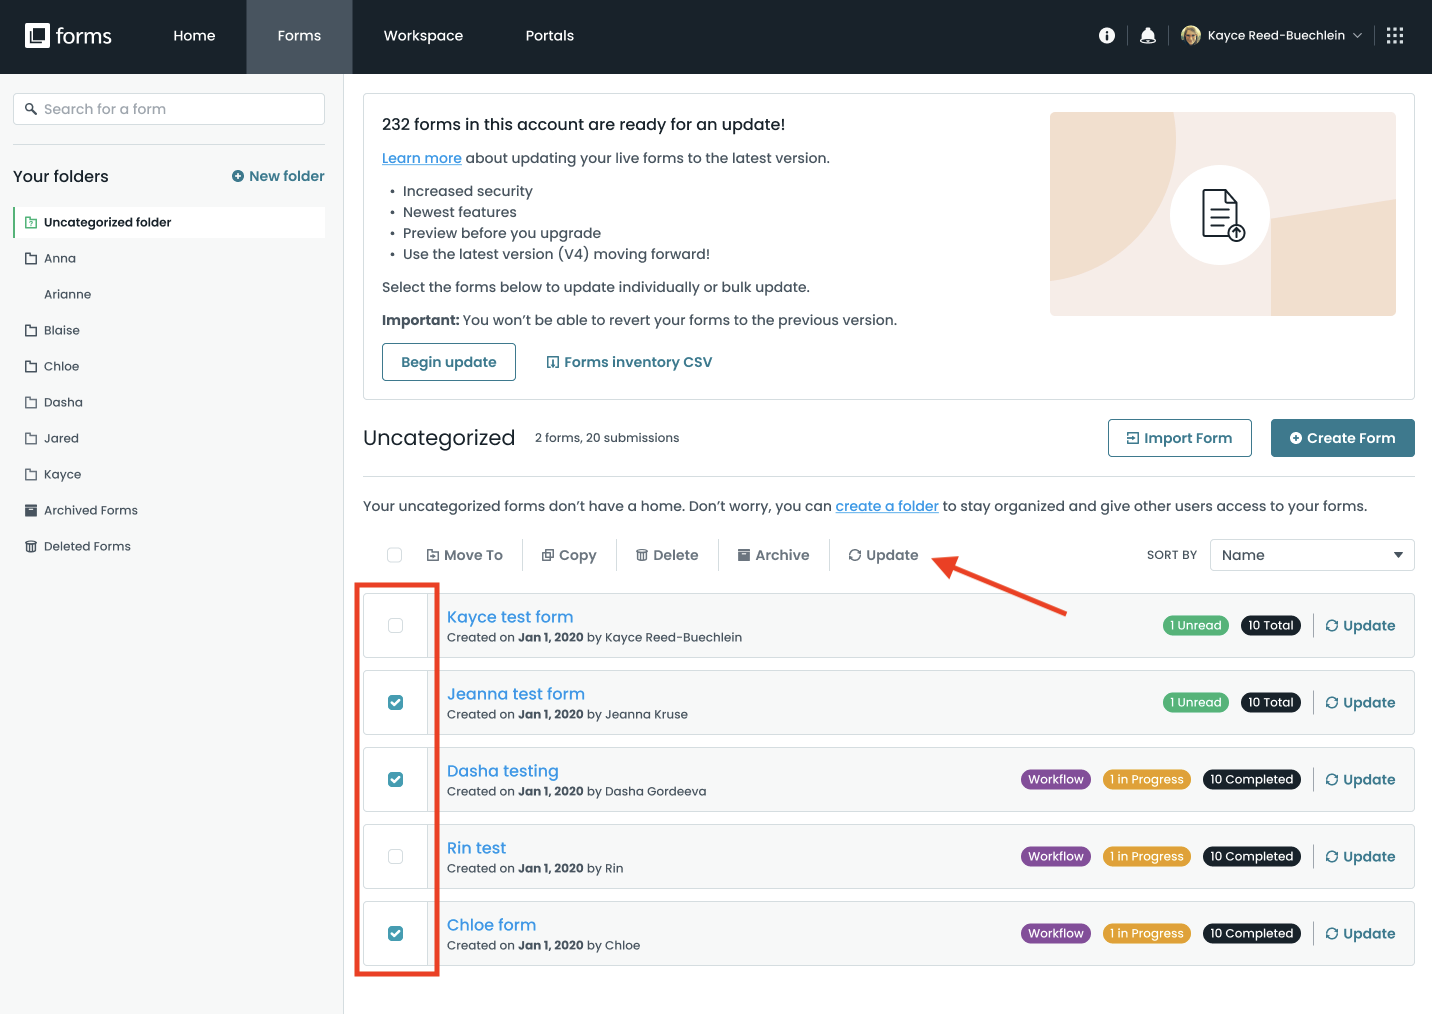Screen dimensions: 1432x1014
Task: Click the forms logo icon
Action: click(37, 36)
